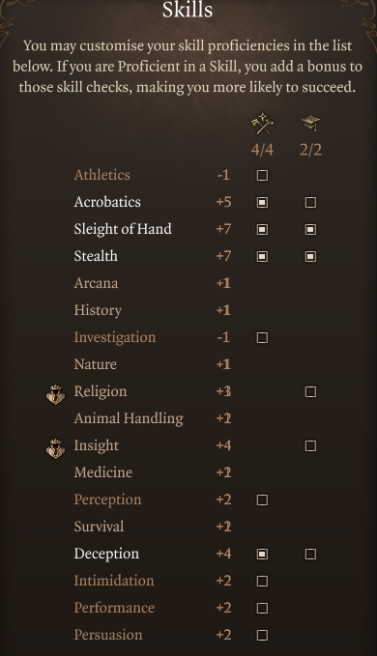
Task: Uncheck the Deception proficiency checkbox
Action: coord(262,554)
